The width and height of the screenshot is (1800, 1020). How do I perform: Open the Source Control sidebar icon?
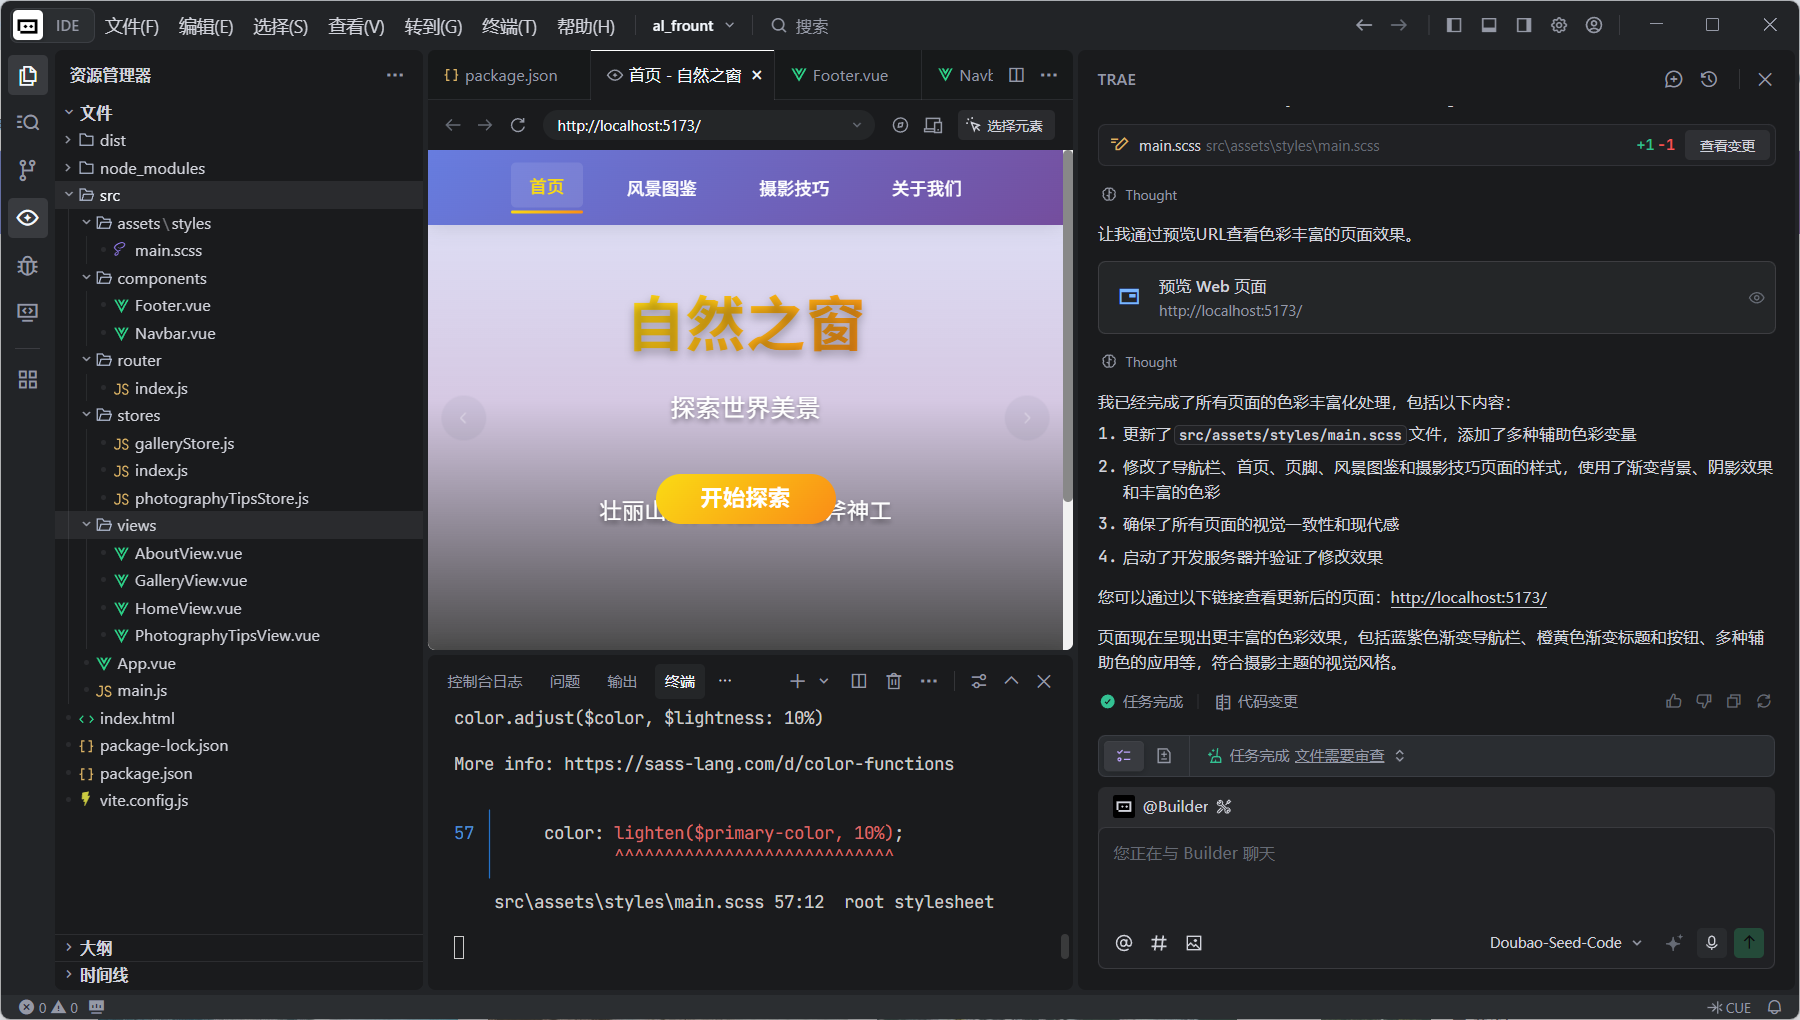pos(28,170)
